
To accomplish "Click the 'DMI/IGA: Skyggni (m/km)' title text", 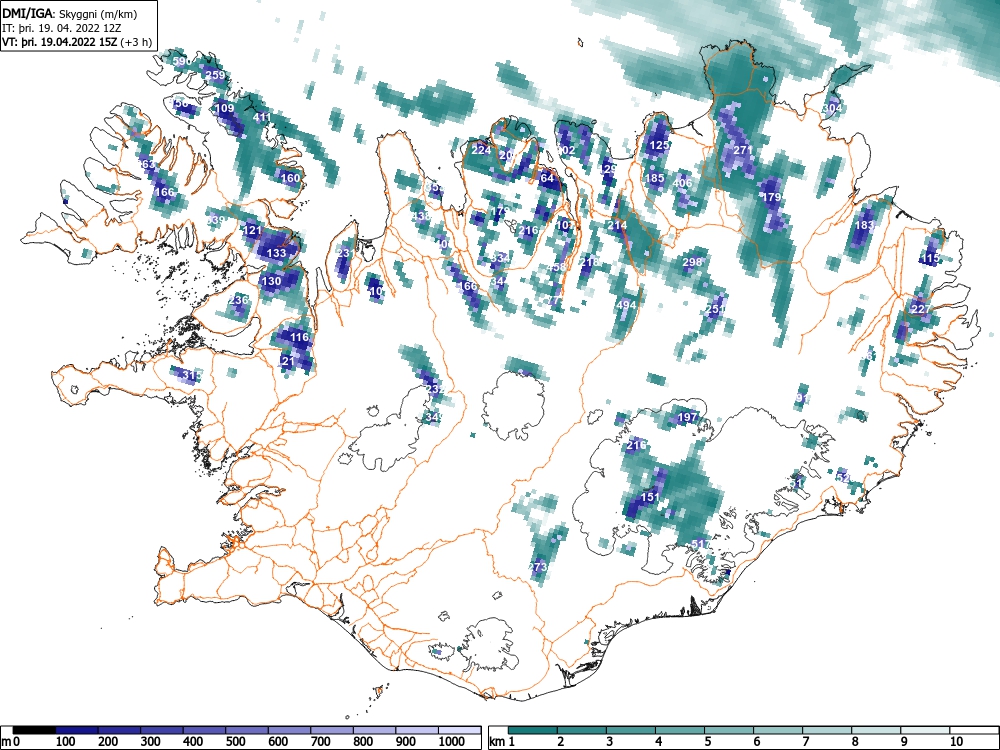I will (x=70, y=14).
